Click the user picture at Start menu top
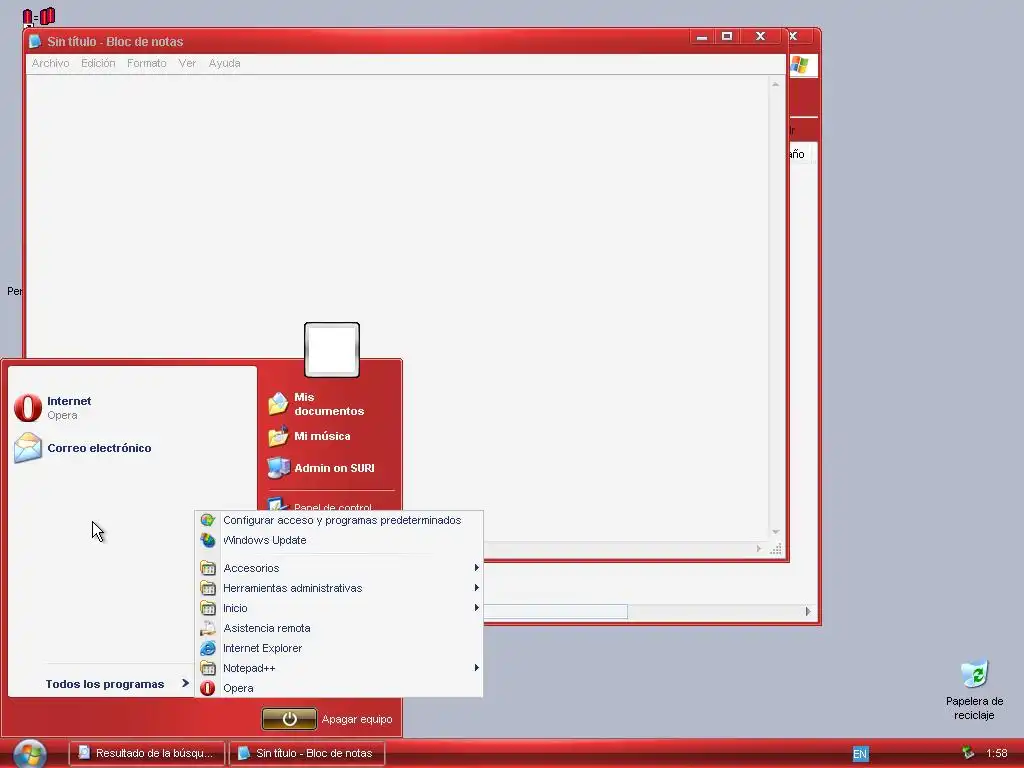This screenshot has width=1024, height=768. coord(332,349)
